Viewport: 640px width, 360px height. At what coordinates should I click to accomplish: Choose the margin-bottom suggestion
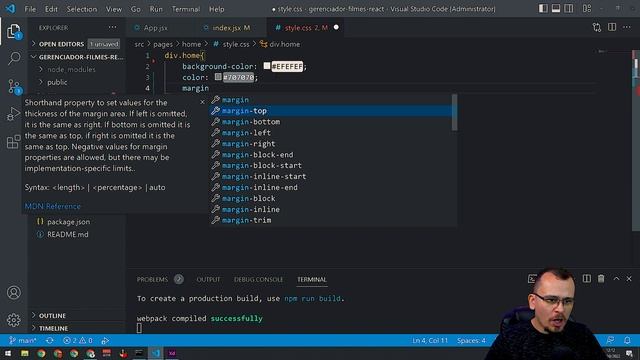point(331,122)
